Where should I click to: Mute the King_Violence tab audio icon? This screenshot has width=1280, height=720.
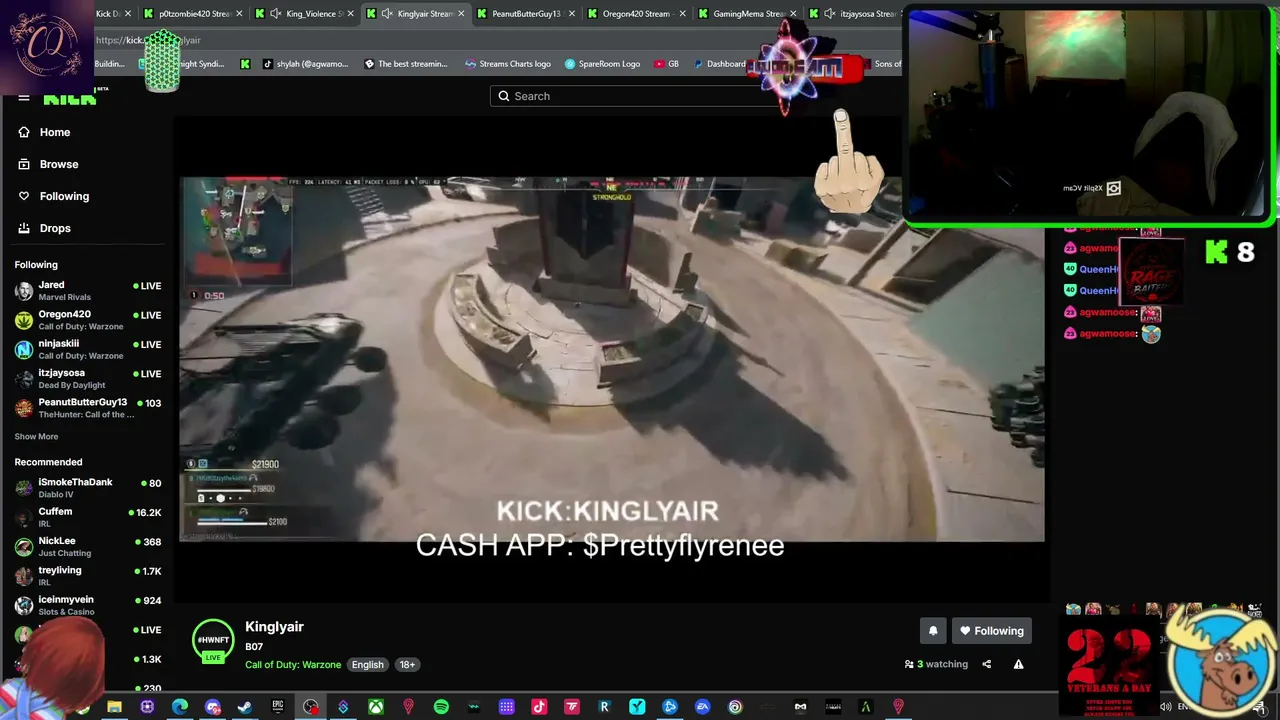[274, 14]
